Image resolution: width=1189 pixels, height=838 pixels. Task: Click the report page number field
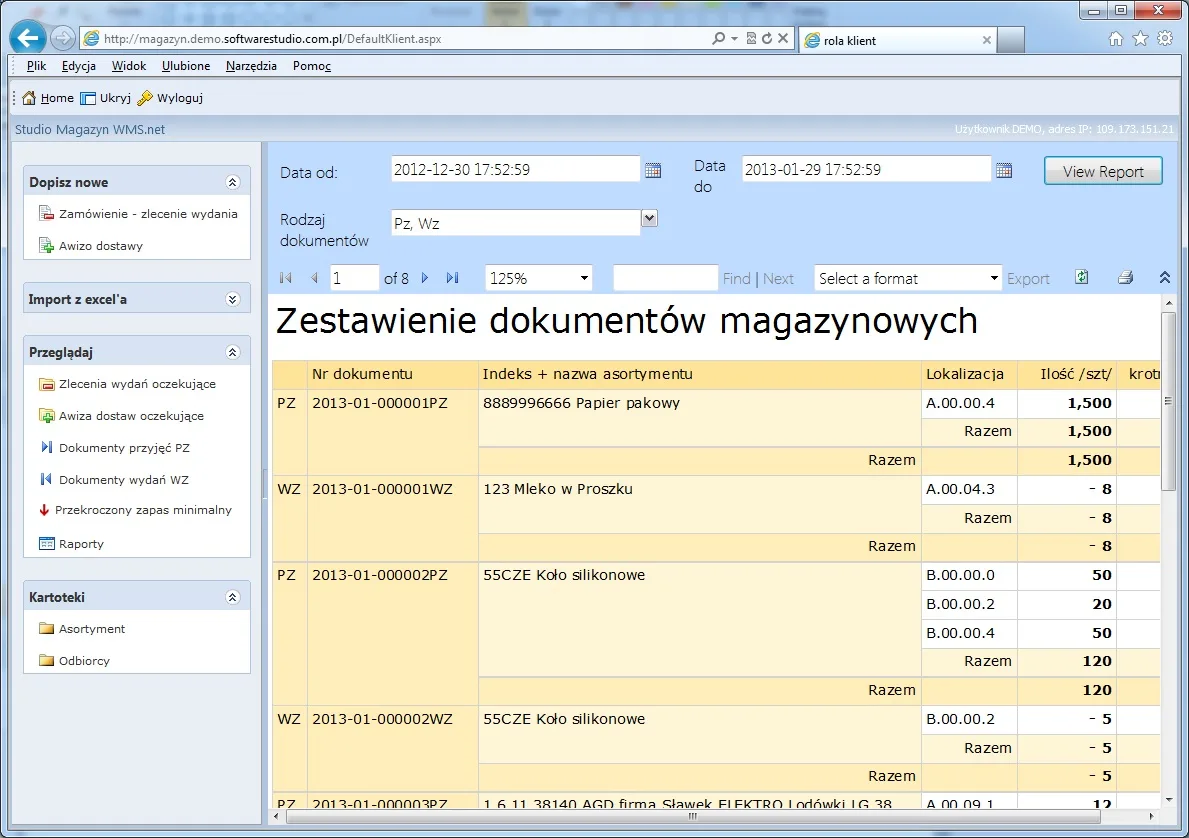(x=354, y=278)
